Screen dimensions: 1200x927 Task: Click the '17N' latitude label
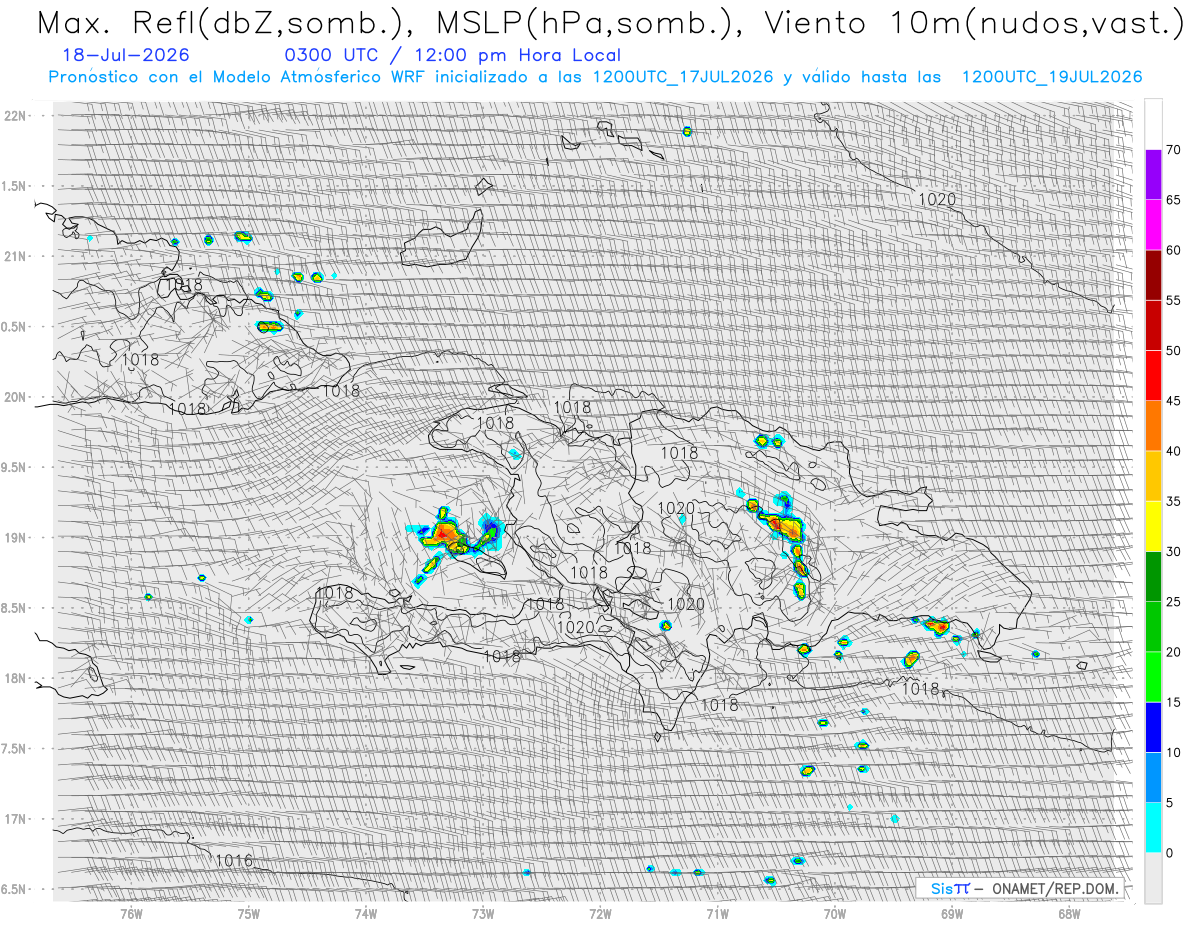point(15,819)
